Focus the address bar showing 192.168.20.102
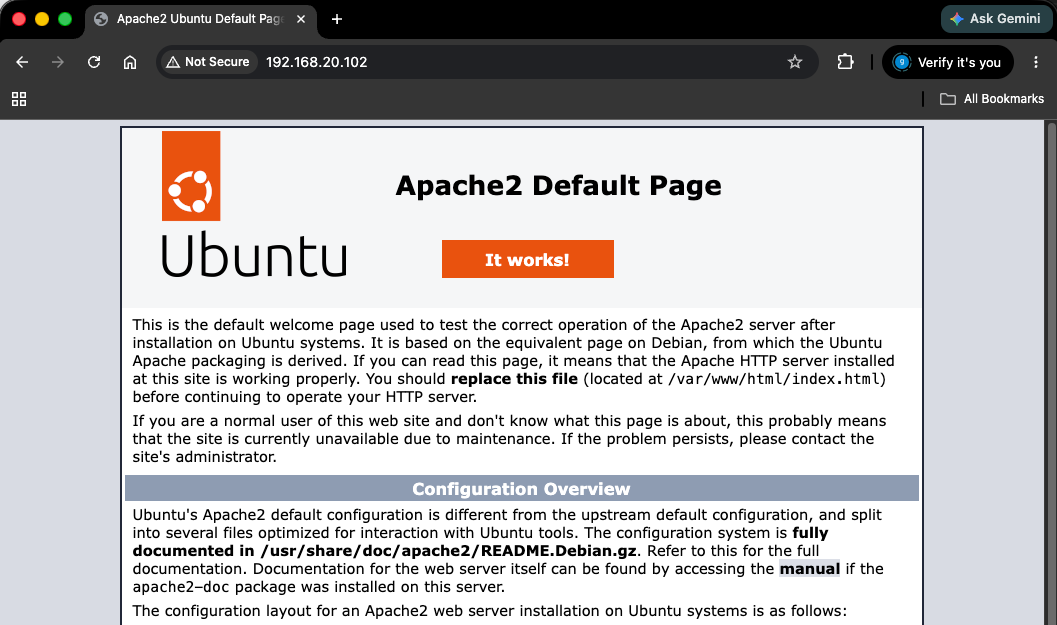Screen dimensions: 1057x625 488,62
